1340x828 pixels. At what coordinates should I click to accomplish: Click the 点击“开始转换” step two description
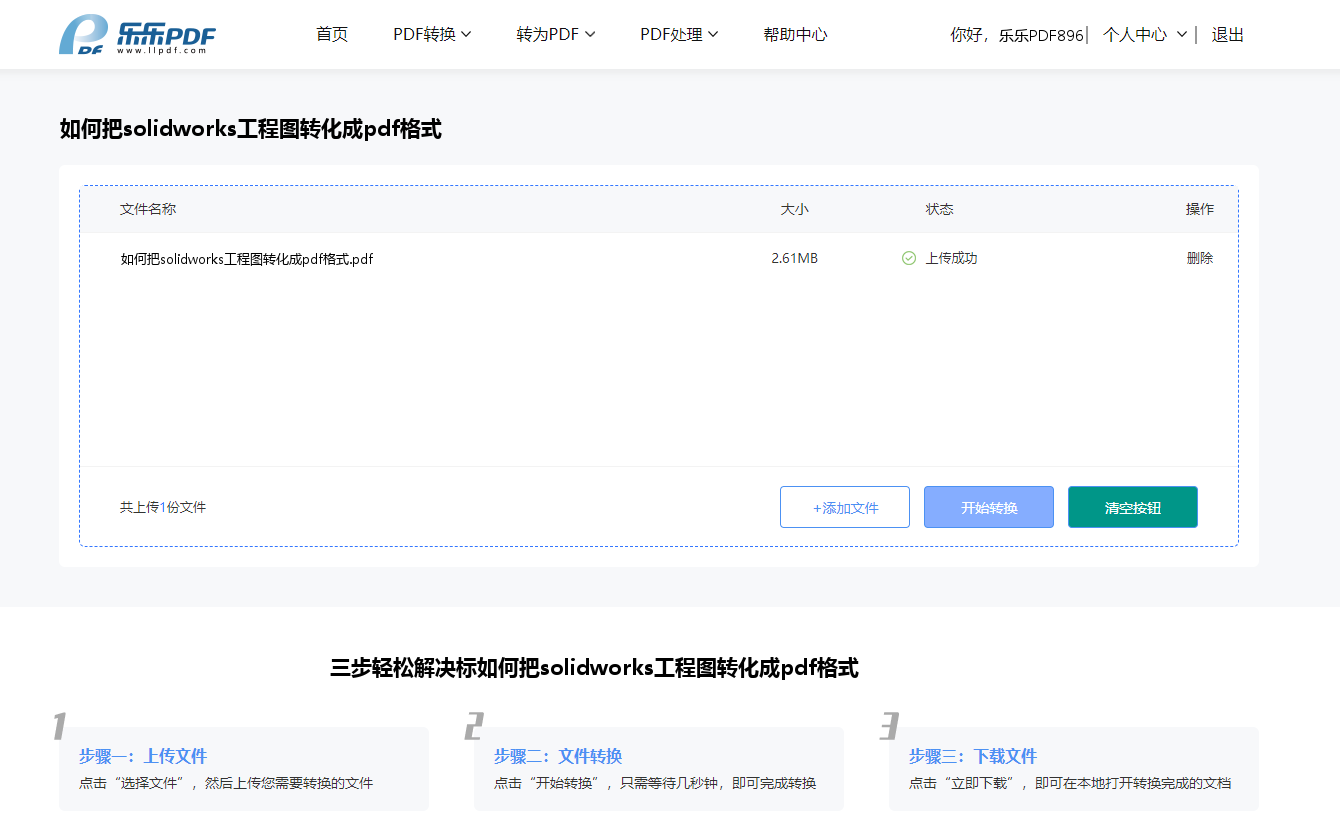655,783
